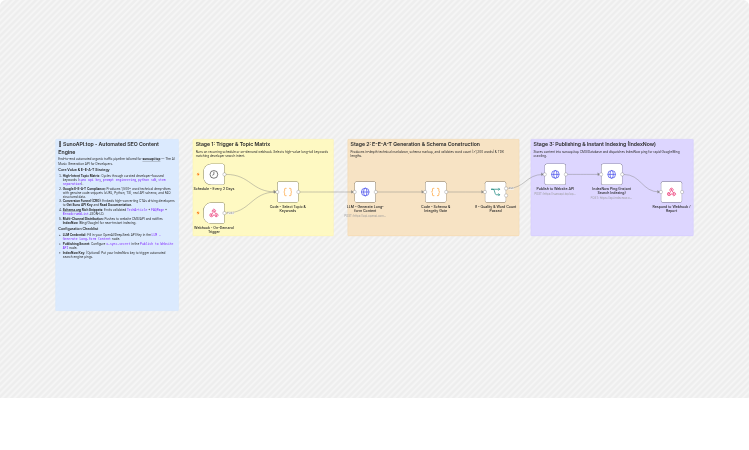
Task: Click the If - Quality & Word Count label
Action: (495, 209)
